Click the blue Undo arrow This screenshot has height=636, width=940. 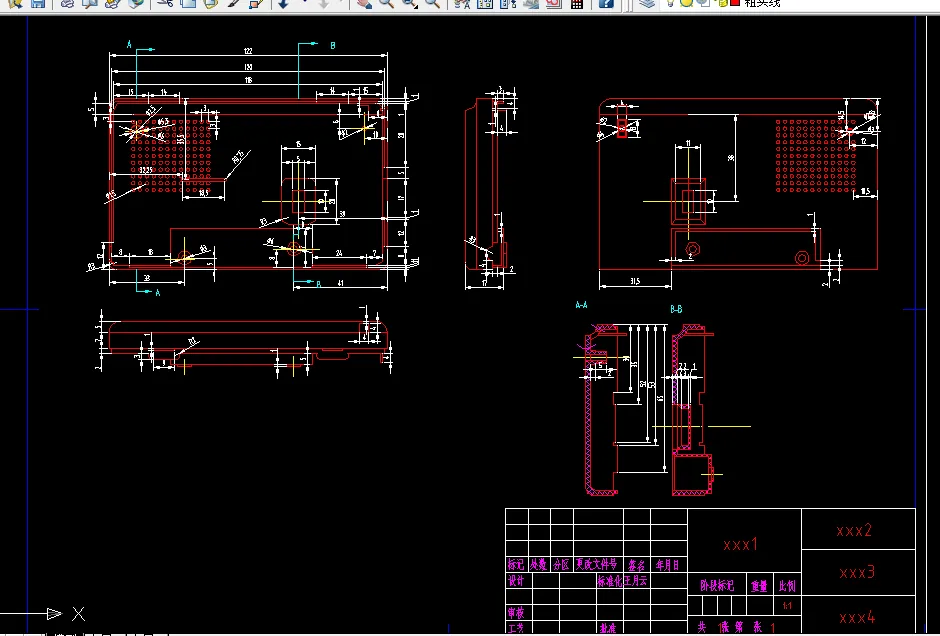click(283, 4)
